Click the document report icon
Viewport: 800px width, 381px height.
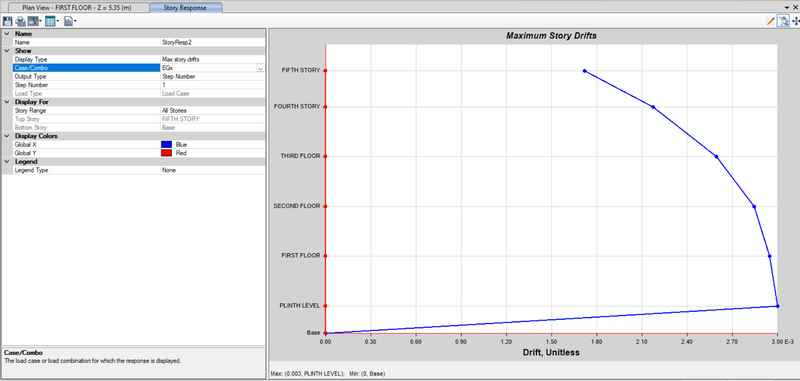[x=68, y=21]
